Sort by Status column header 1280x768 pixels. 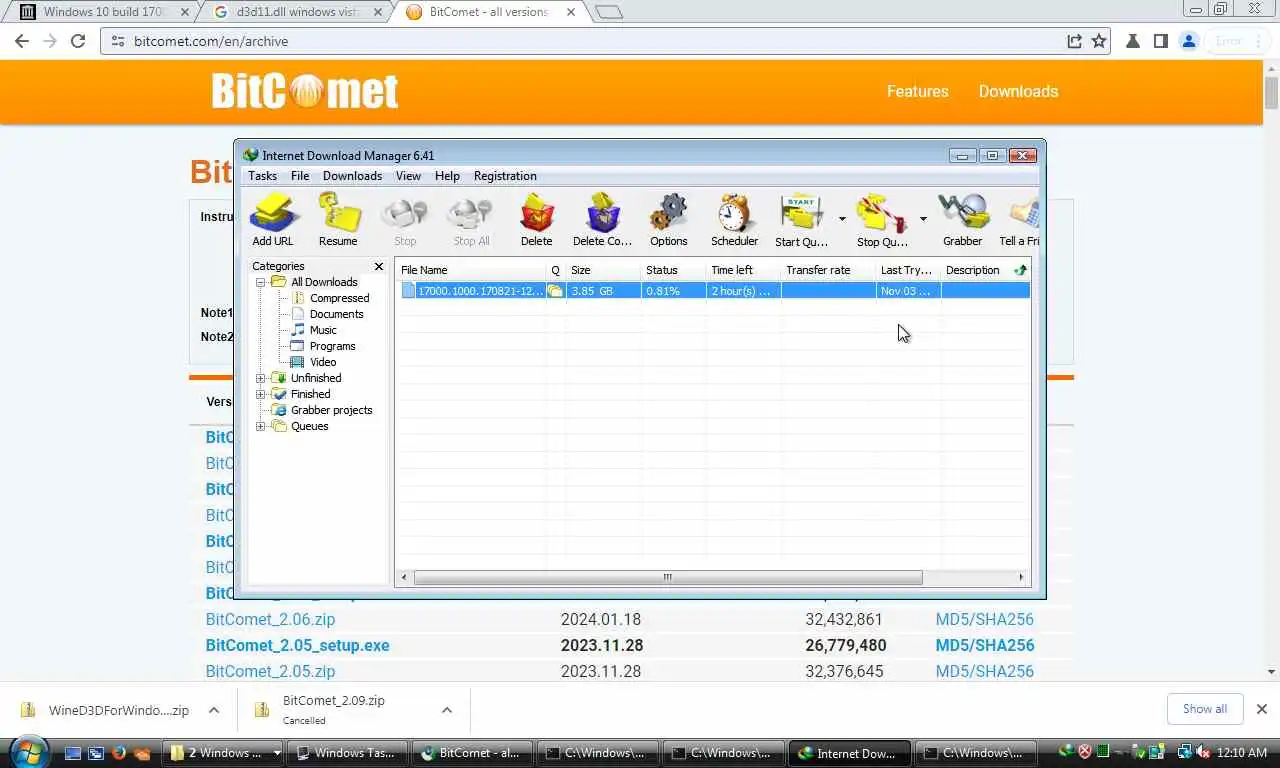(673, 270)
